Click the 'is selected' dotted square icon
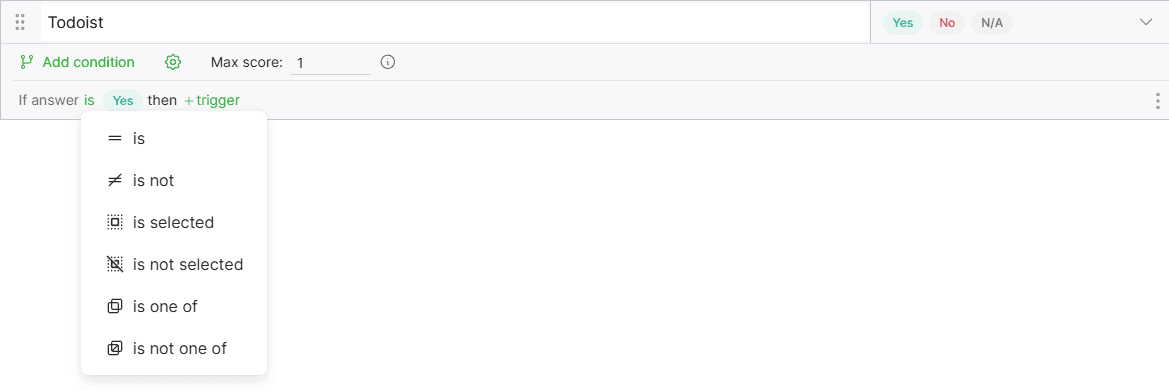Viewport: 1169px width, 390px height. point(115,222)
